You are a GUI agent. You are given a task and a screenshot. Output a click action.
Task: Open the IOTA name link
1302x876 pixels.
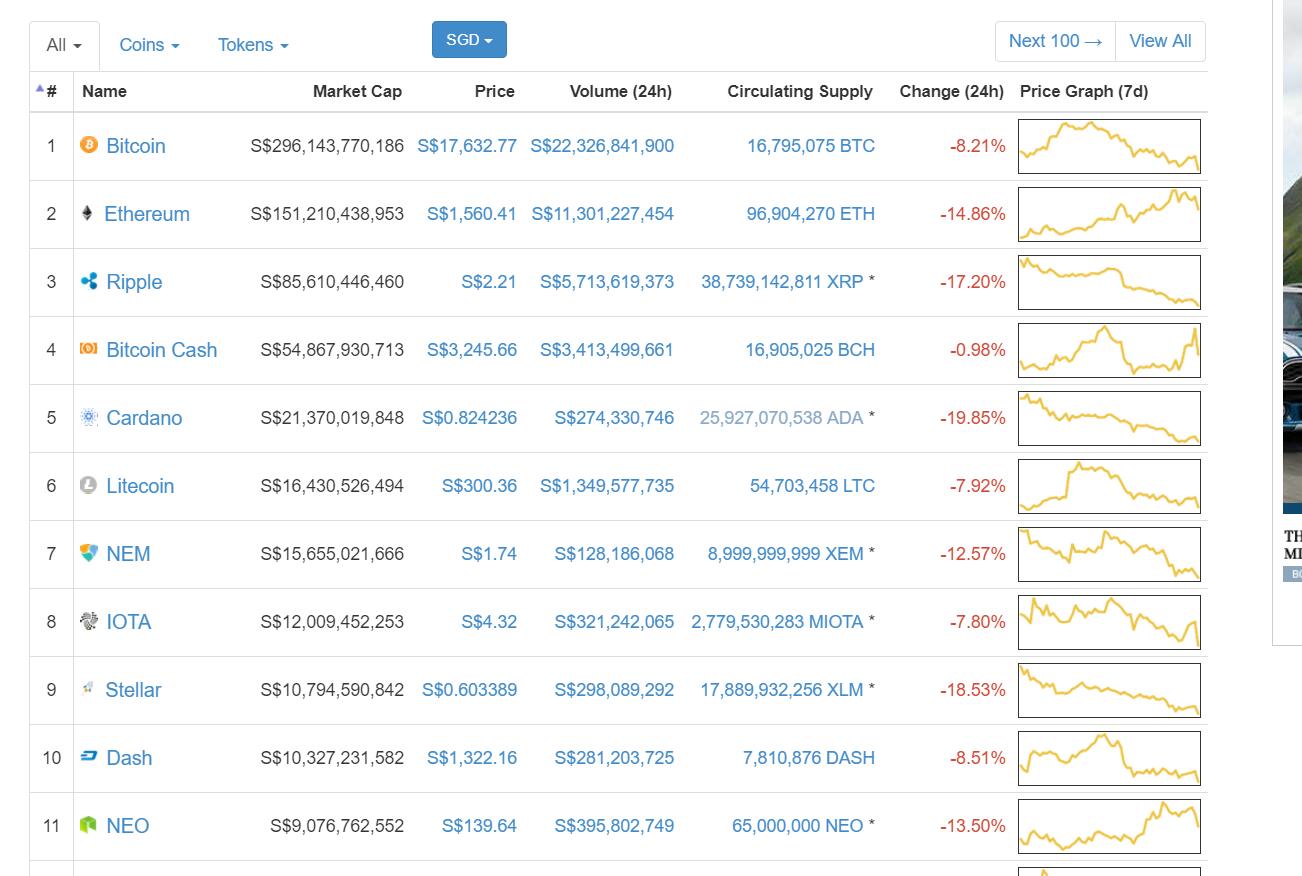click(129, 622)
